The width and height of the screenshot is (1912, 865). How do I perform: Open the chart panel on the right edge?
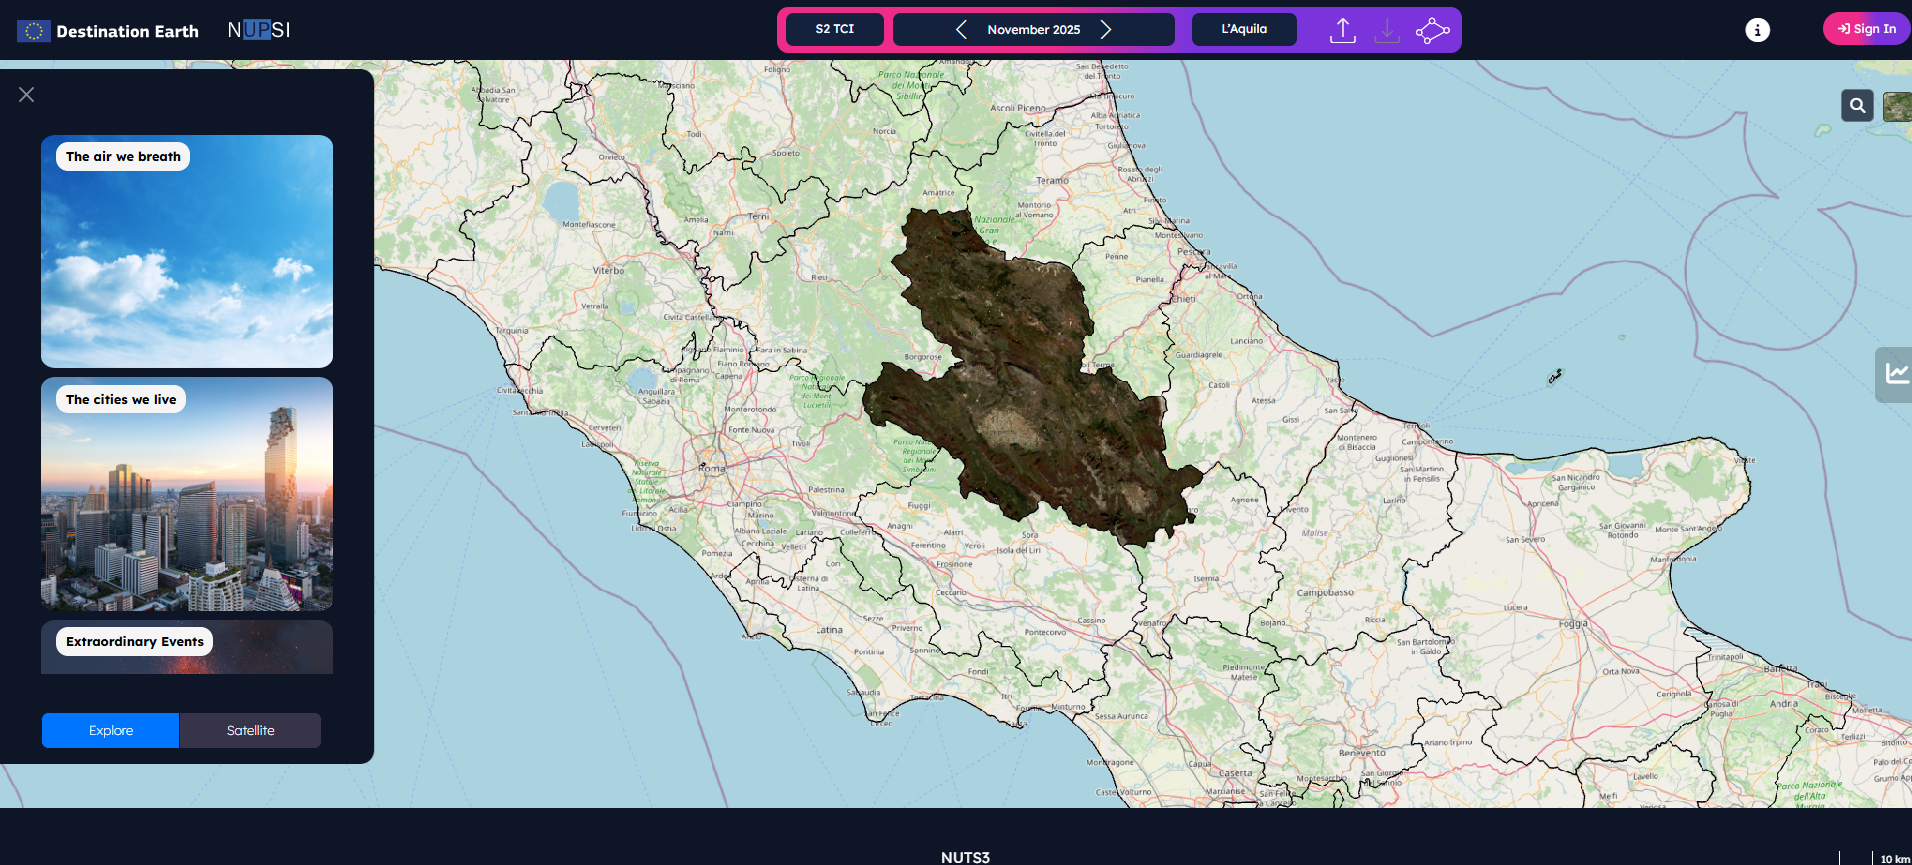coord(1895,374)
